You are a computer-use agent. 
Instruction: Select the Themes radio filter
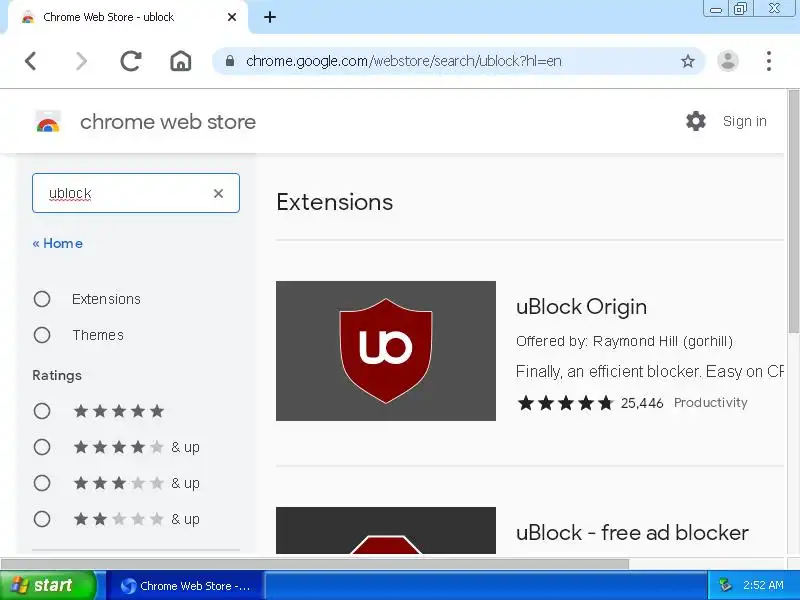pyautogui.click(x=42, y=335)
